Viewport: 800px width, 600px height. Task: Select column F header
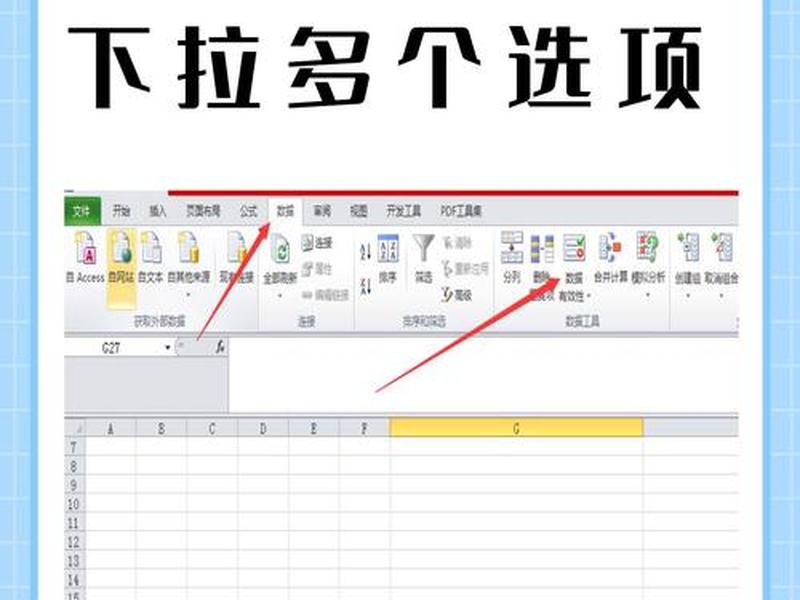coord(364,429)
